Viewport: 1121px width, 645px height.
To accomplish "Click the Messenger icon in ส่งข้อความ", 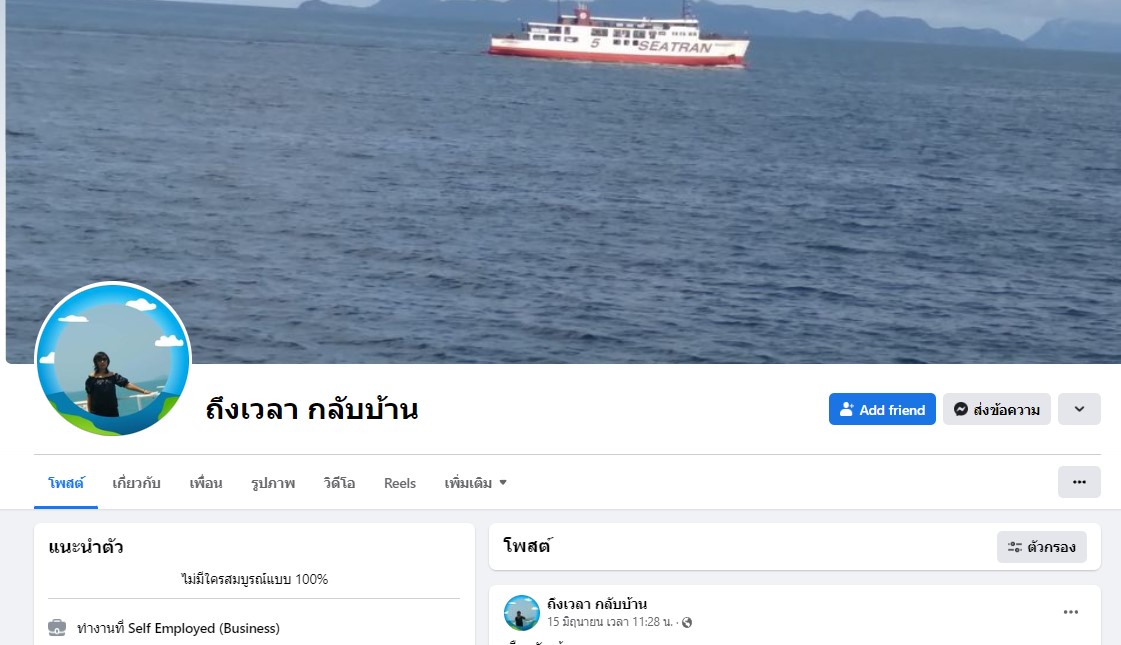I will coord(961,409).
